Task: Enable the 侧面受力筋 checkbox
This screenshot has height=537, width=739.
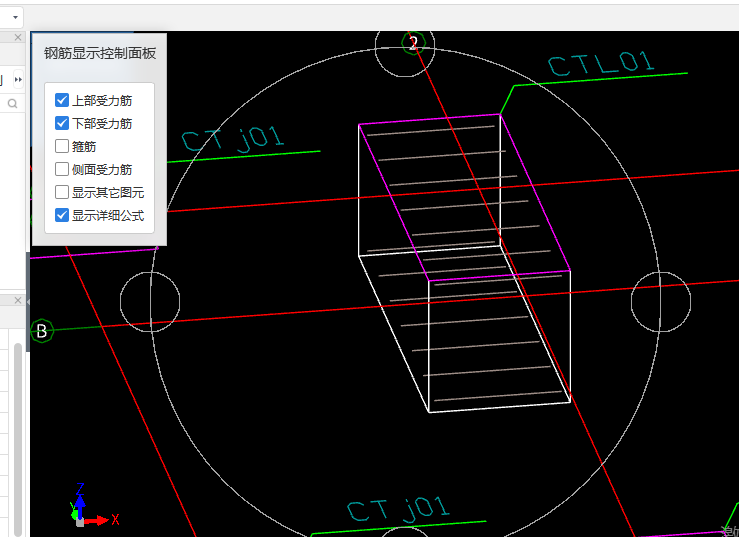Action: pos(62,169)
